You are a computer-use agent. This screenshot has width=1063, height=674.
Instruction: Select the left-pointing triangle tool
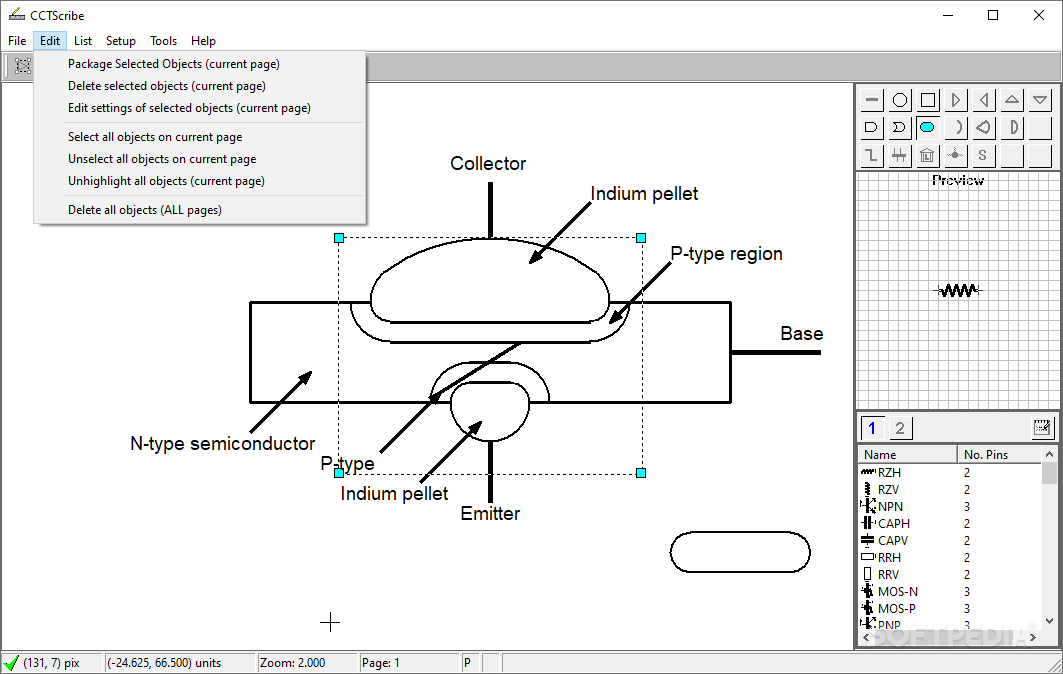pyautogui.click(x=984, y=100)
